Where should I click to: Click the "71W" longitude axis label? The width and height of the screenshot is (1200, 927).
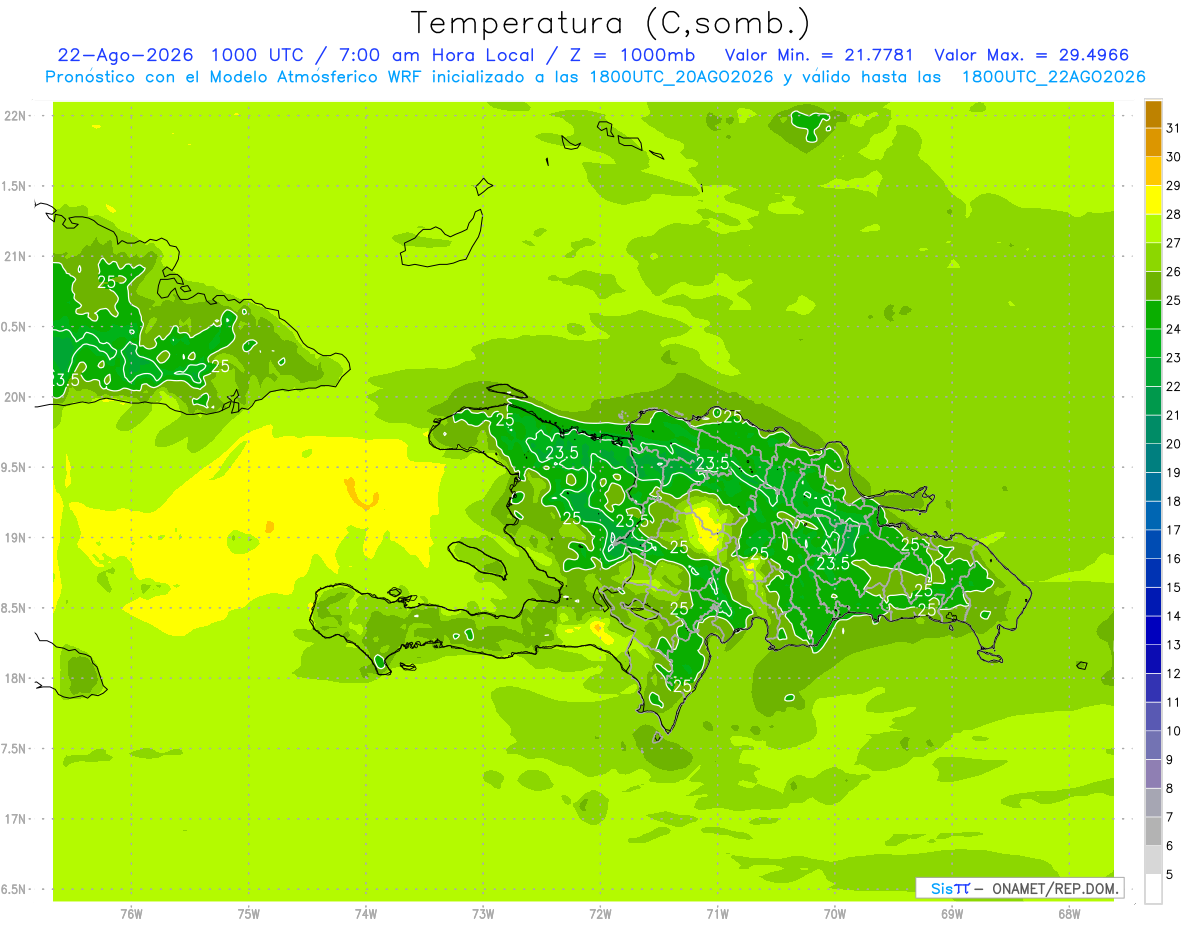coord(717,913)
